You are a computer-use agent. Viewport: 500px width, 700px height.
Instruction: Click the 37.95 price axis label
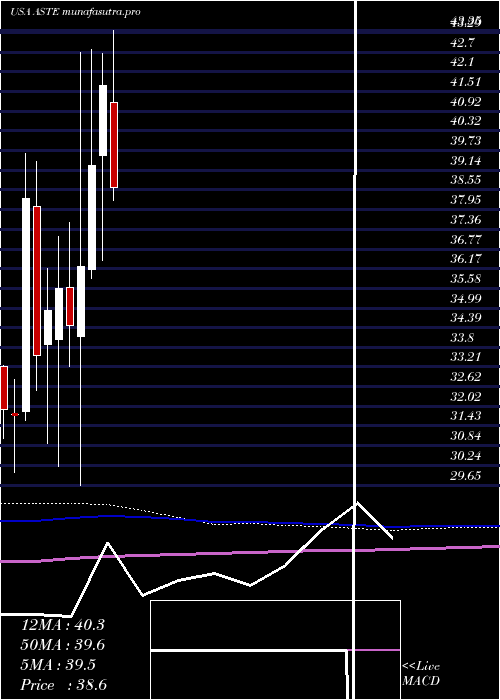(466, 200)
